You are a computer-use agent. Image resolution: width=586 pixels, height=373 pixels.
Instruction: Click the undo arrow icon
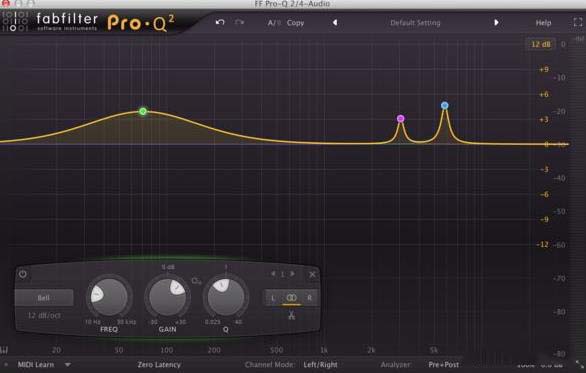click(220, 22)
